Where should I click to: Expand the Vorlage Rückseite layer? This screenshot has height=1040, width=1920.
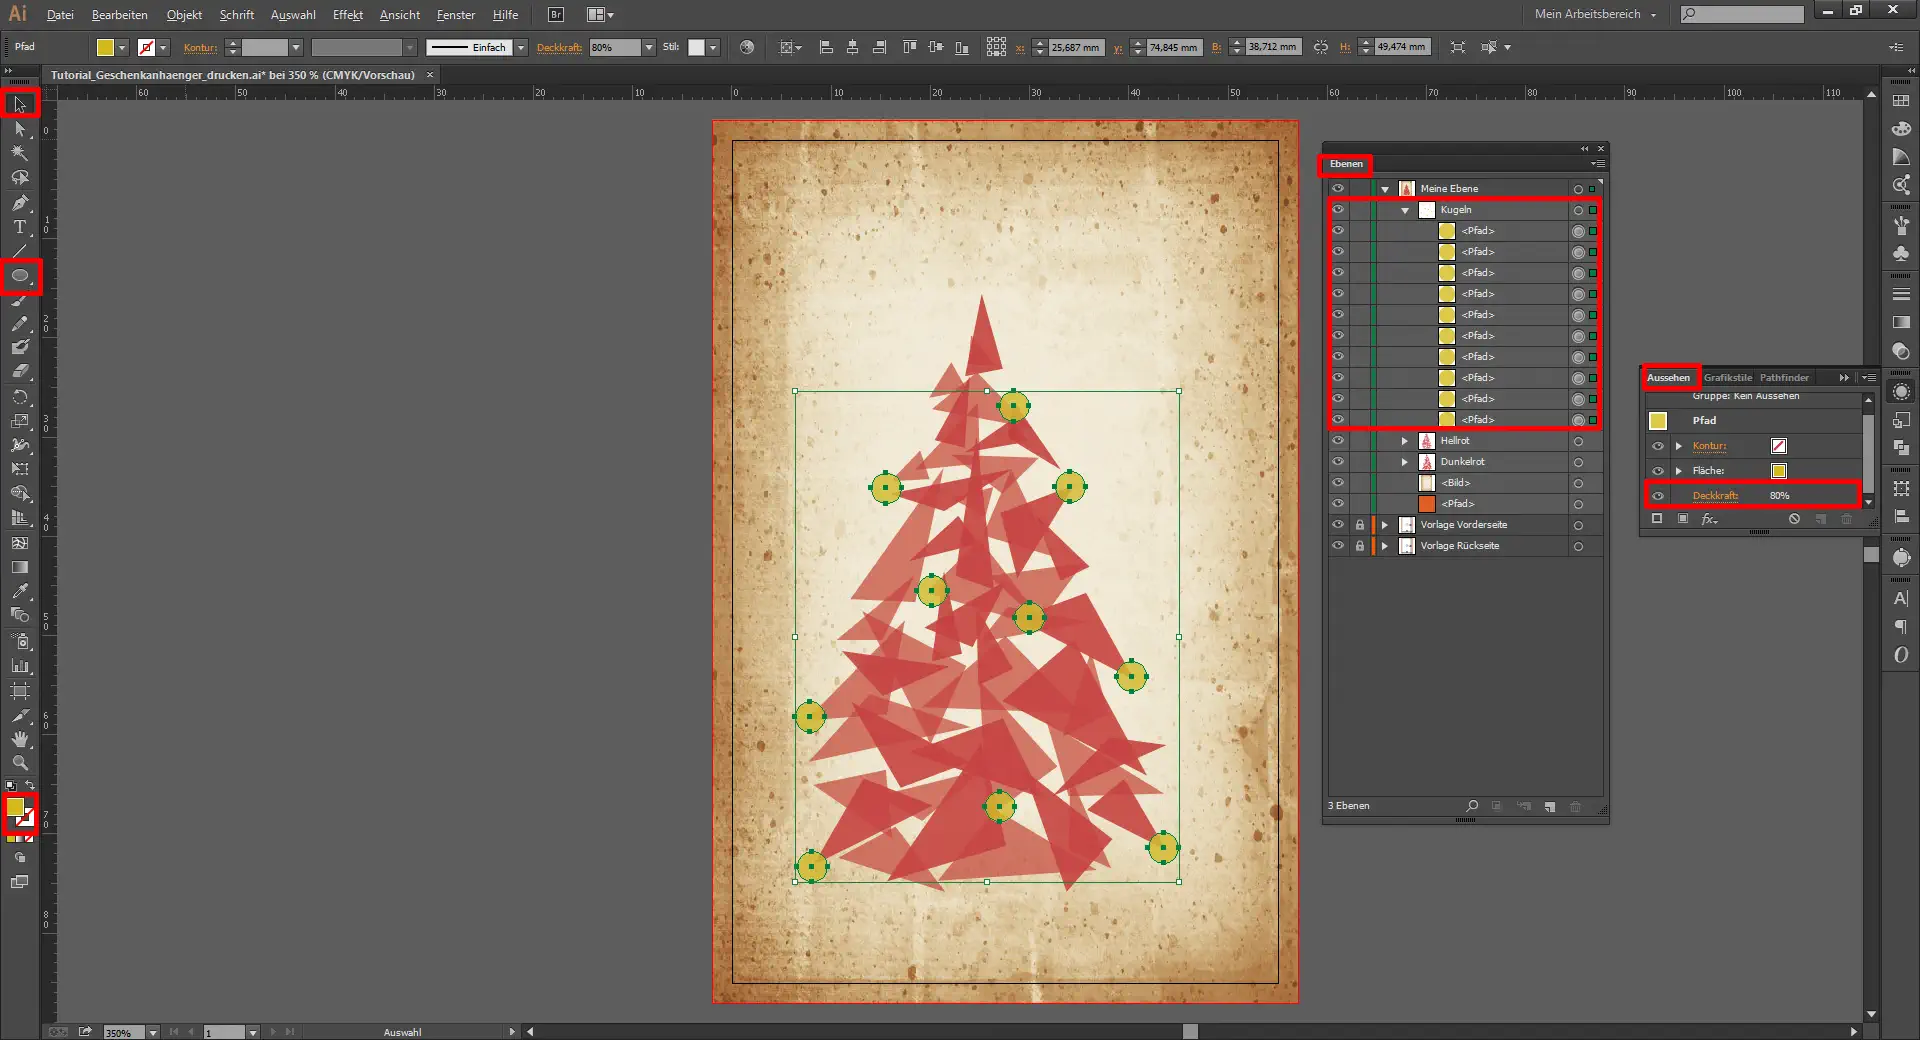coord(1385,546)
